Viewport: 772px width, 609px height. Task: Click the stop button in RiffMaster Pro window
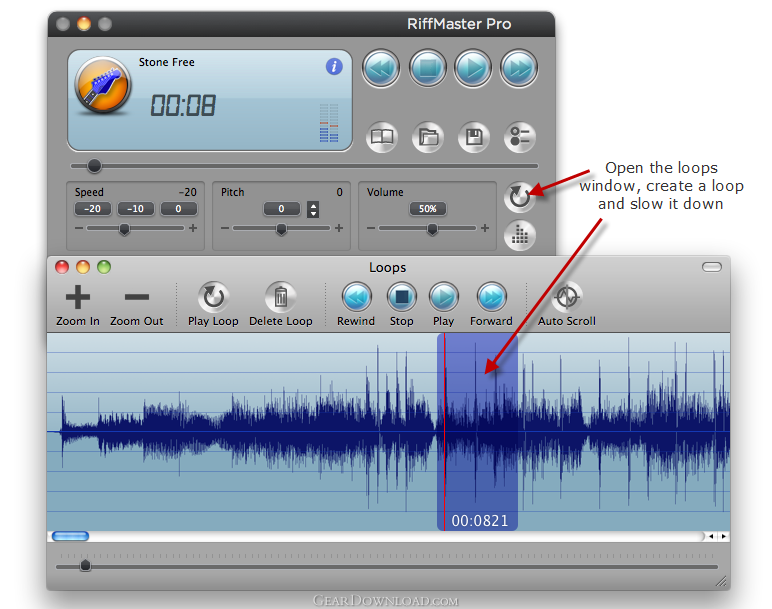(427, 68)
